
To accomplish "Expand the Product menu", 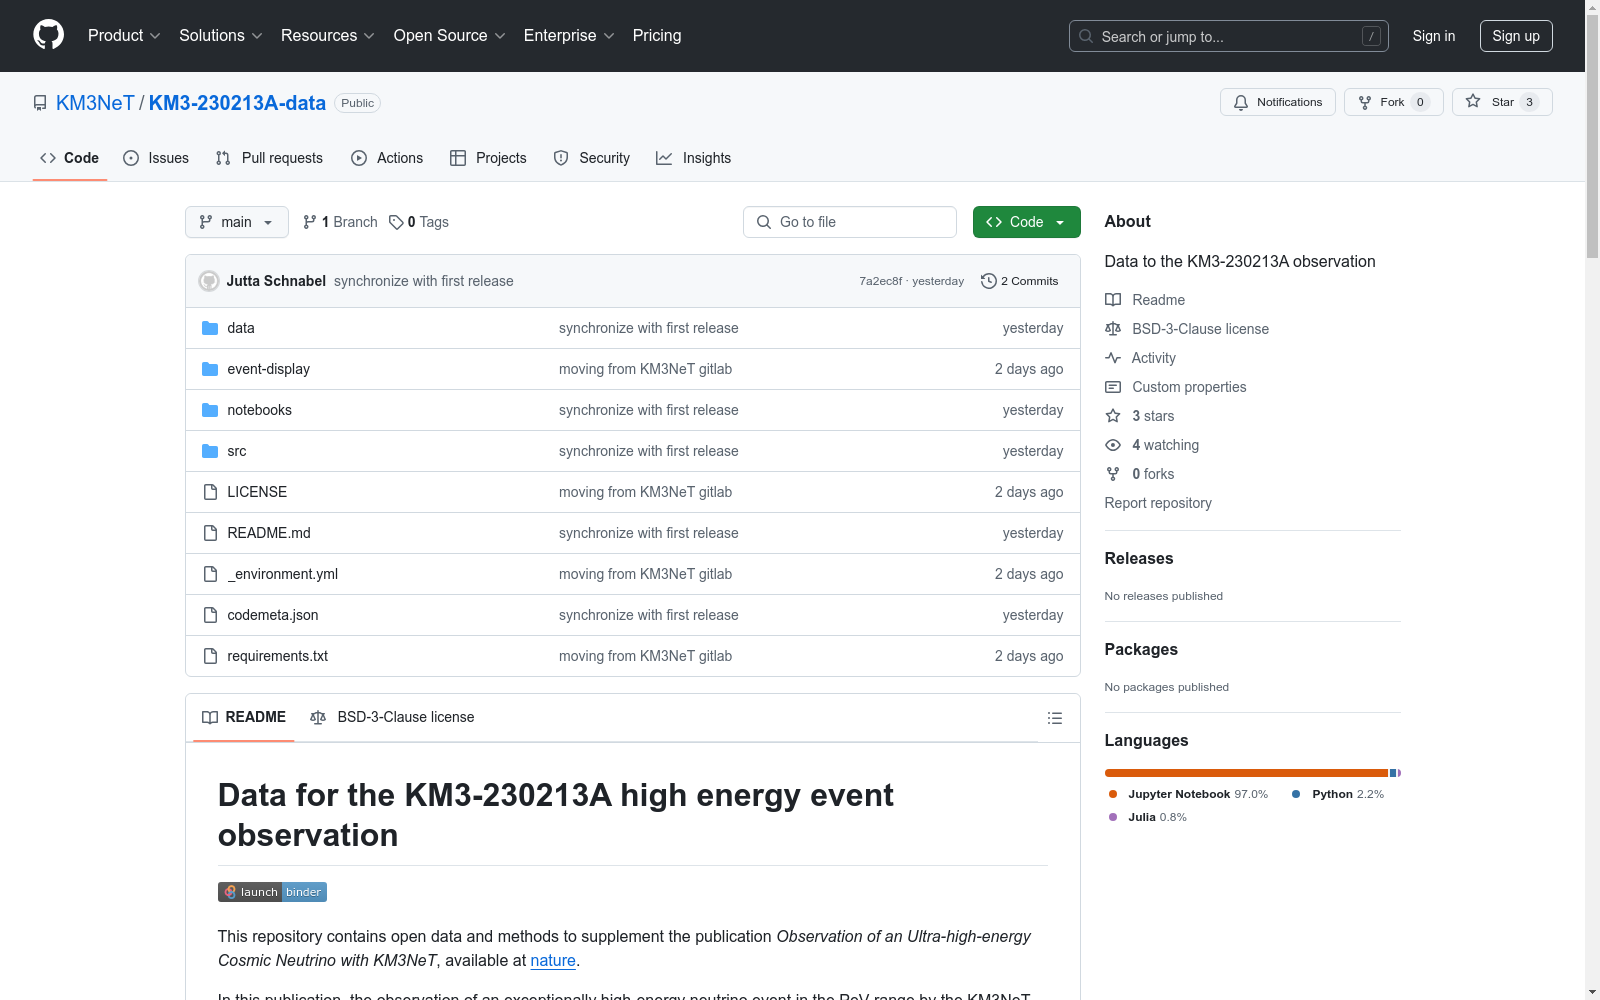I will [x=124, y=35].
